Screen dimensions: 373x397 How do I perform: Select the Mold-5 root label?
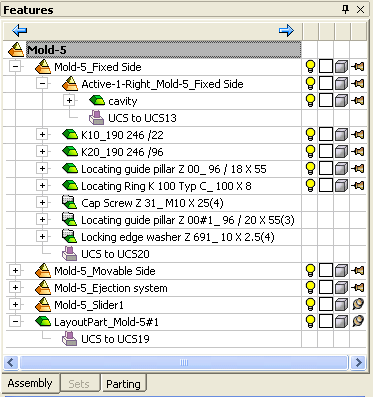pyautogui.click(x=47, y=50)
